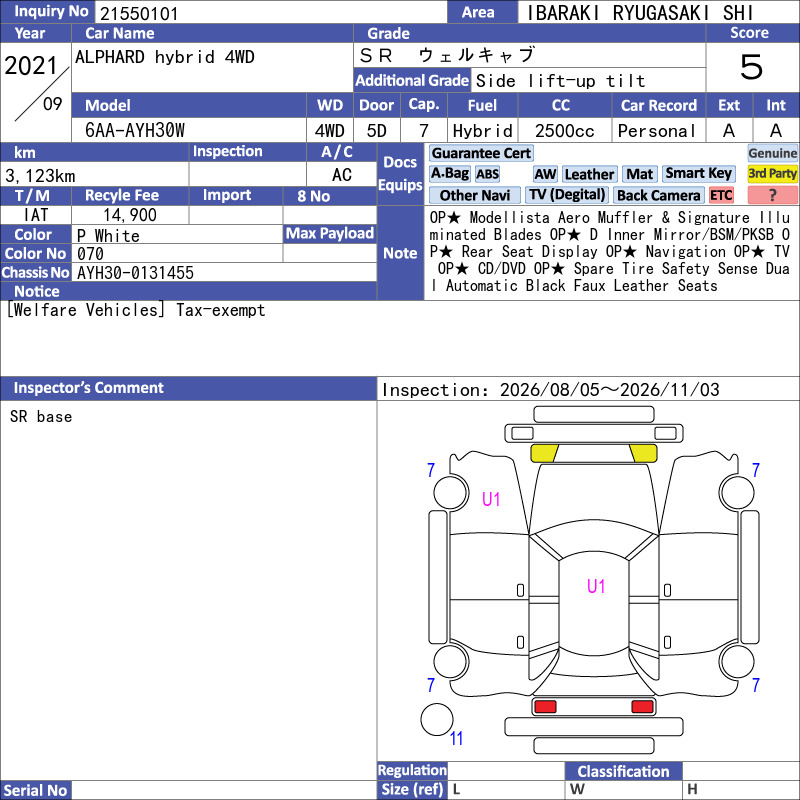
Task: Click the Personal car record value
Action: pos(657,131)
